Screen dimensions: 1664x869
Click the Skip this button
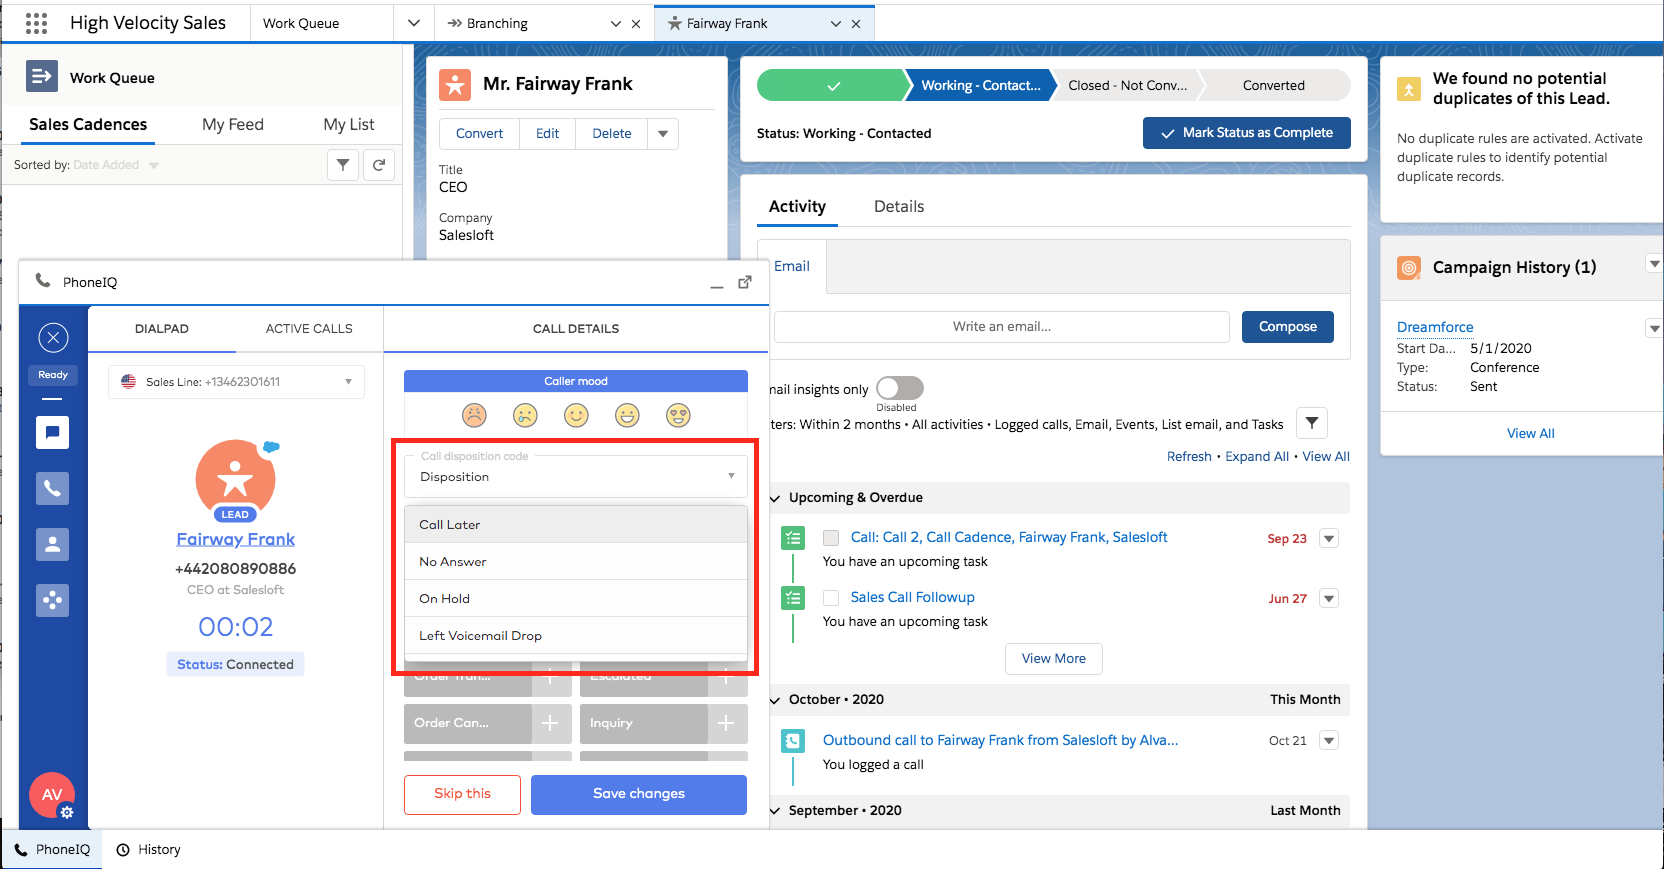click(462, 794)
